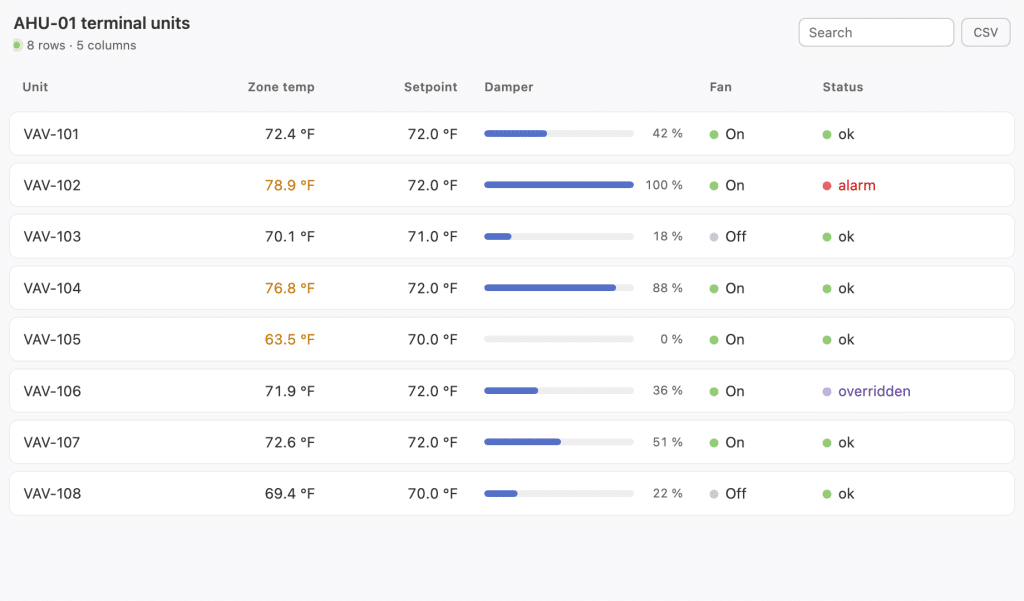Click the 71.0 °F setpoint for VAV-103
Viewport: 1024px width, 601px height.
pyautogui.click(x=432, y=236)
